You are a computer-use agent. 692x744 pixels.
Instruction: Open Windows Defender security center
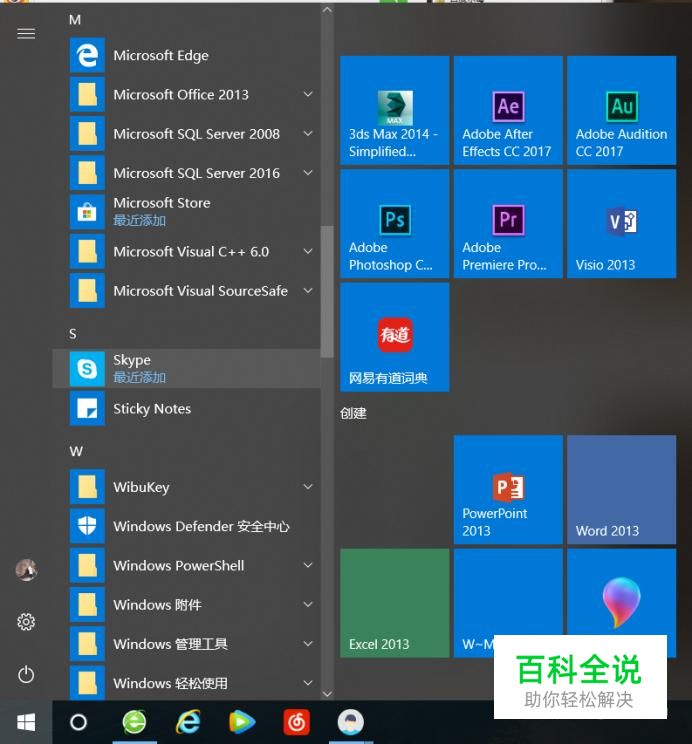tap(186, 526)
